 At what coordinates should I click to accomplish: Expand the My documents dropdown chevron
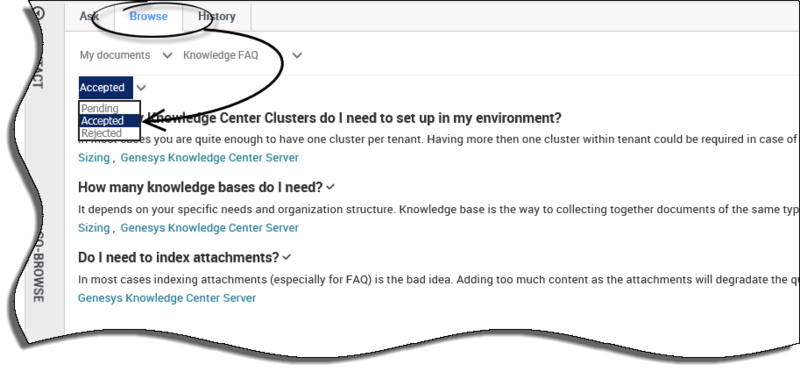click(167, 55)
